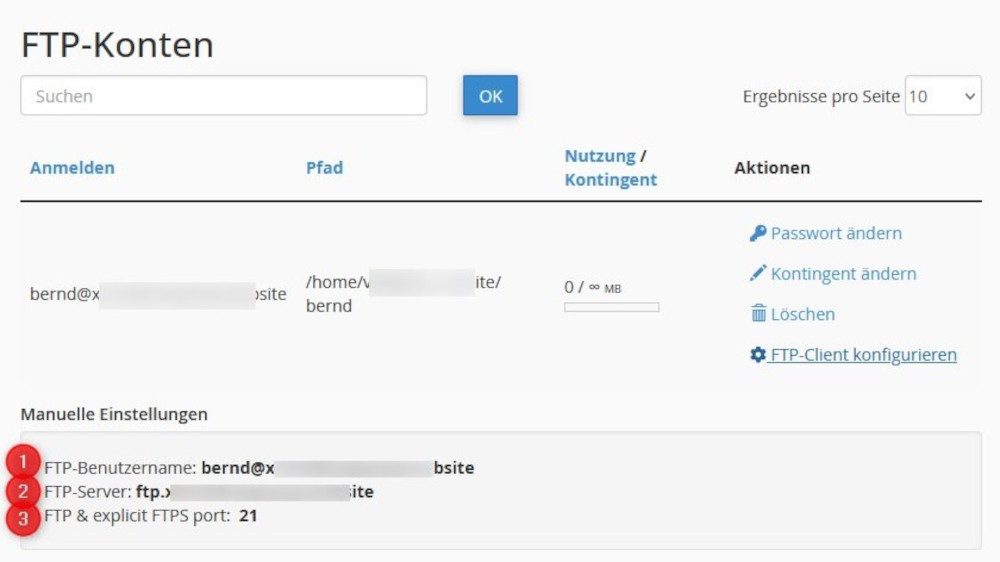Screen dimensions: 1000x562
Task: Sort the list by Pfad column
Action: 324,168
